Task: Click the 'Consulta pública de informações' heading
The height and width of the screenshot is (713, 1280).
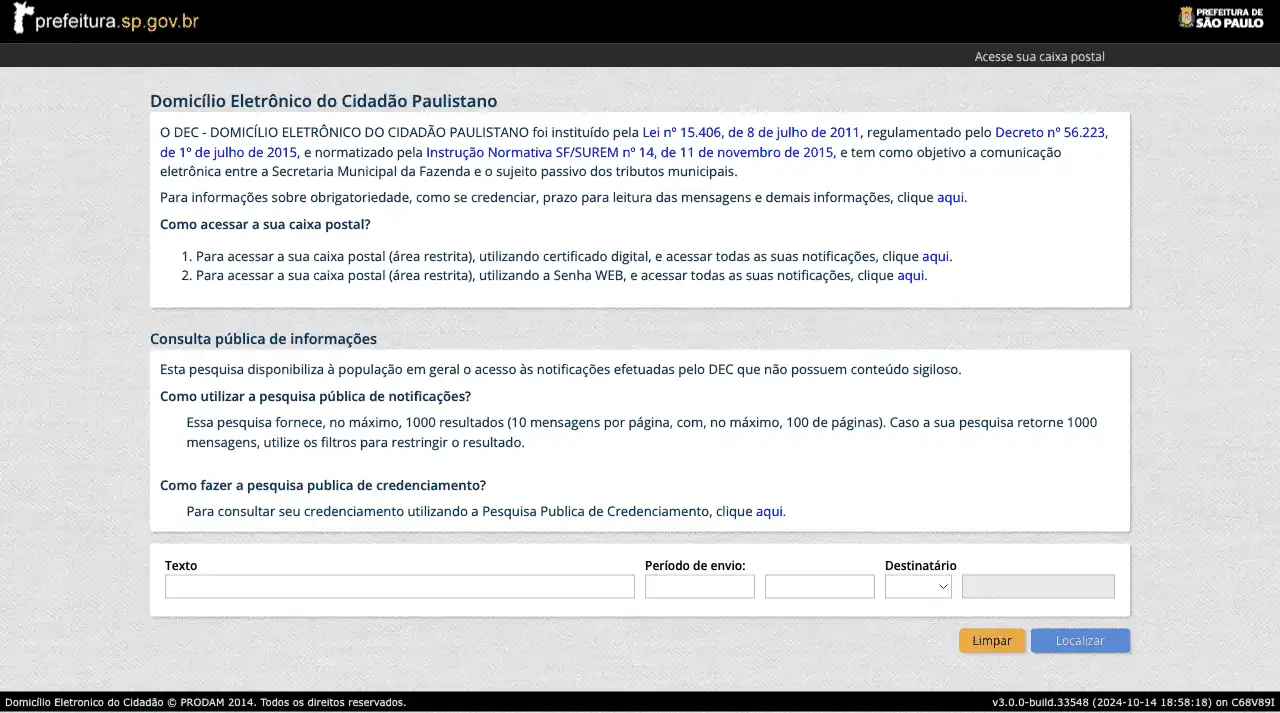Action: (263, 339)
